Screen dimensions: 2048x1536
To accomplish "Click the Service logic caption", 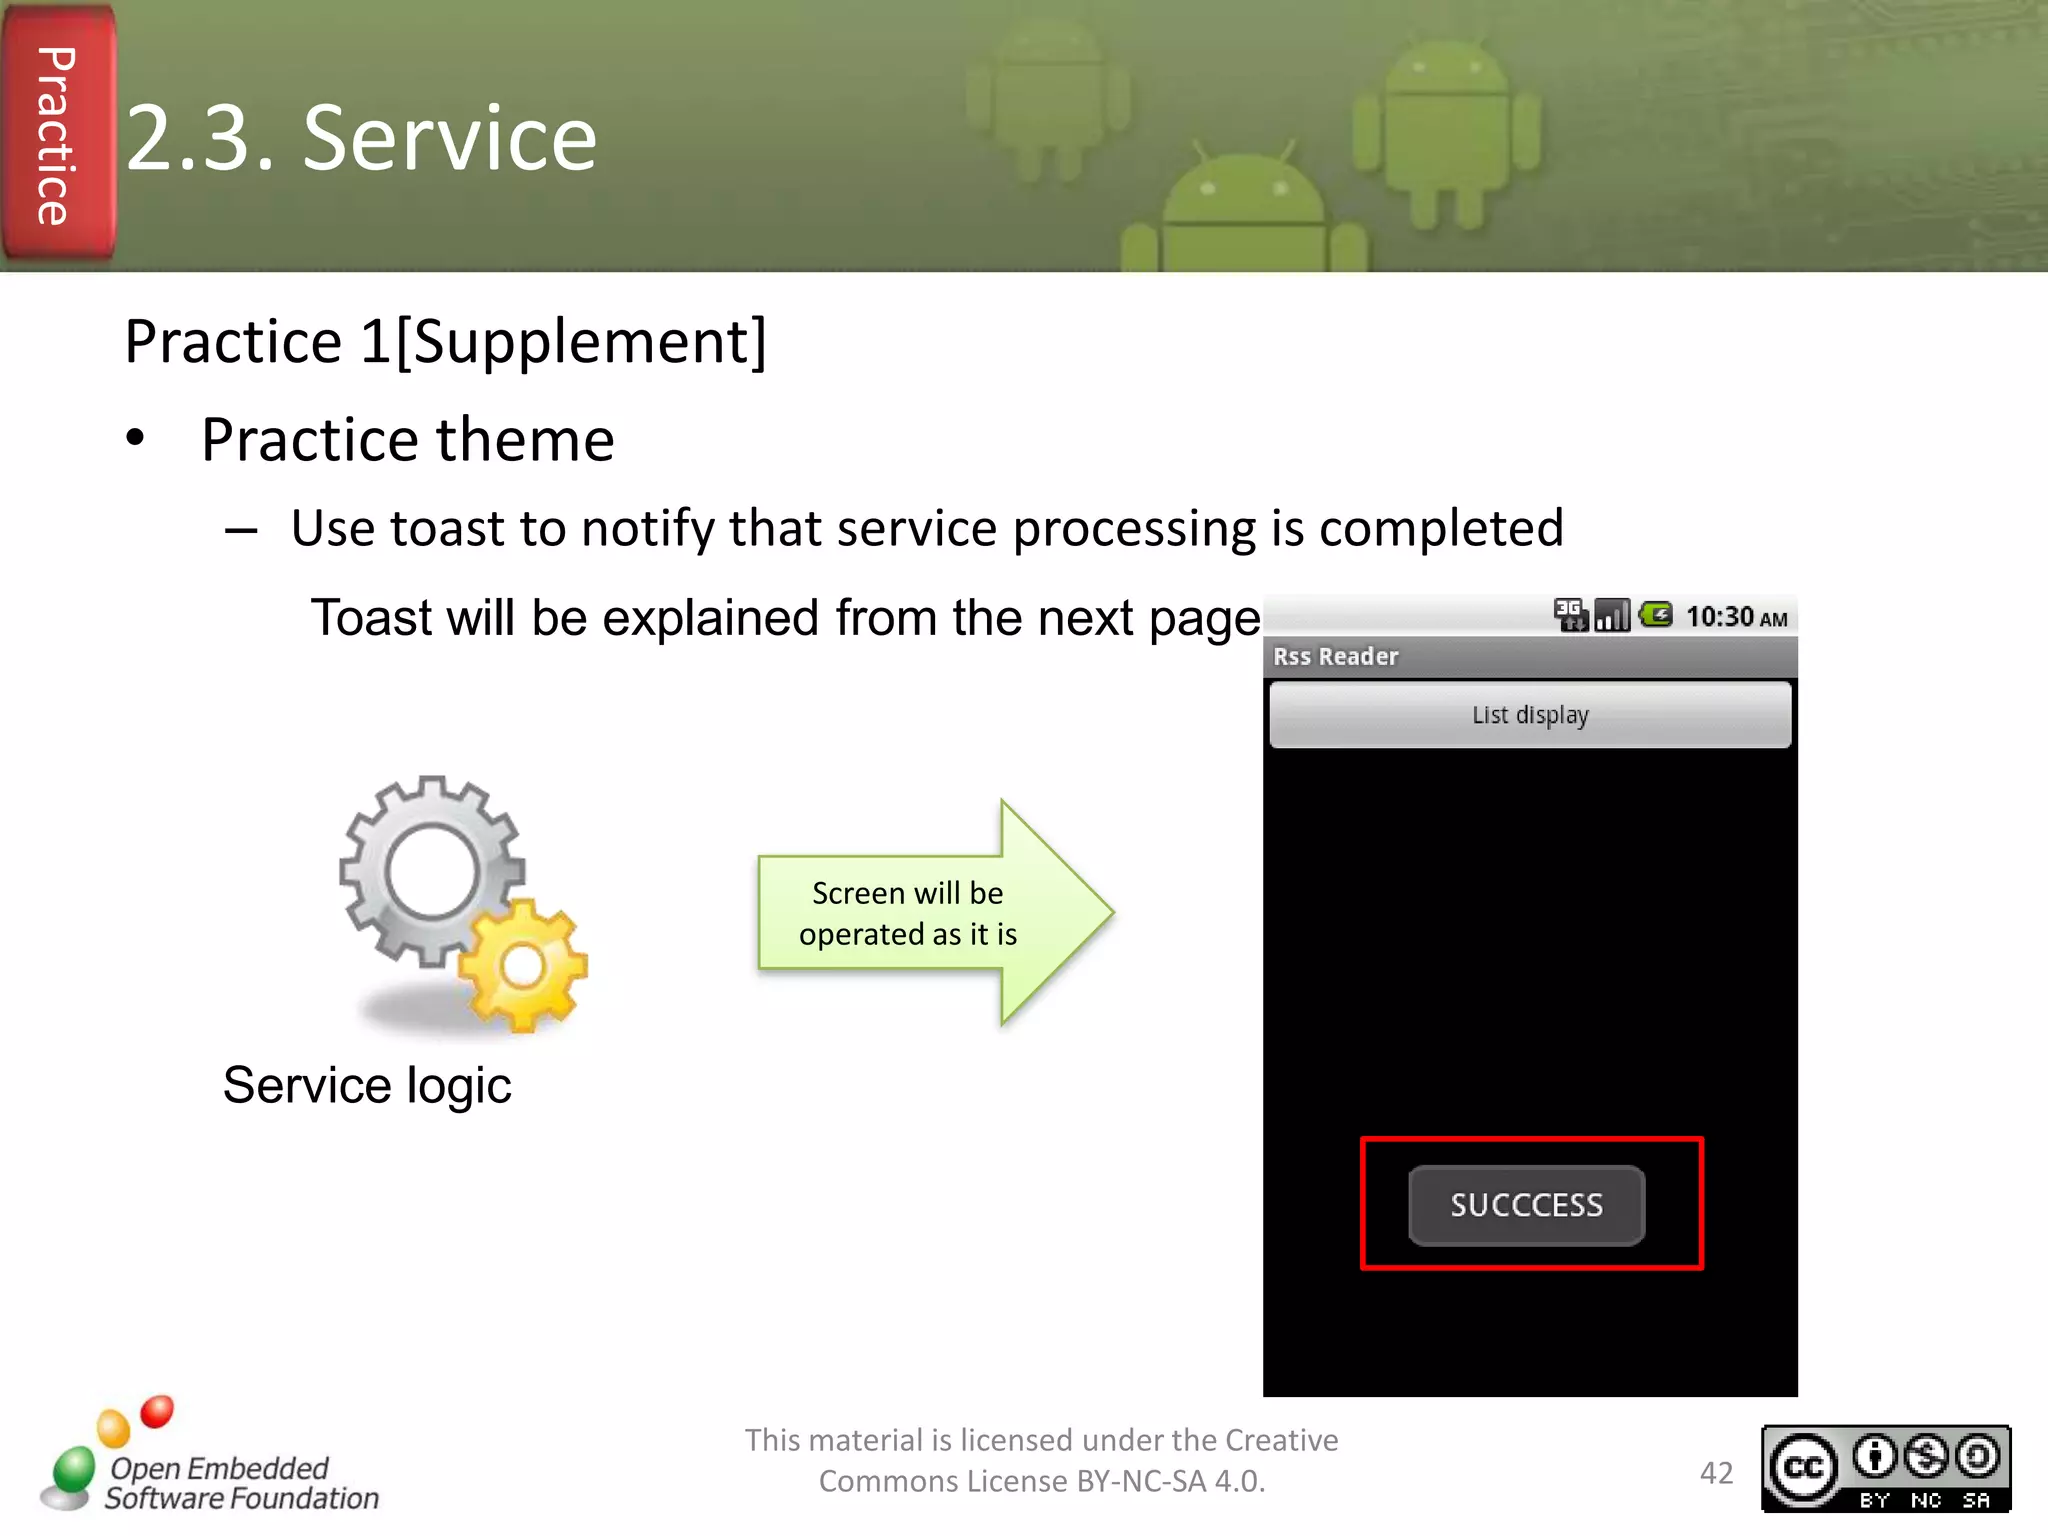I will (367, 1087).
